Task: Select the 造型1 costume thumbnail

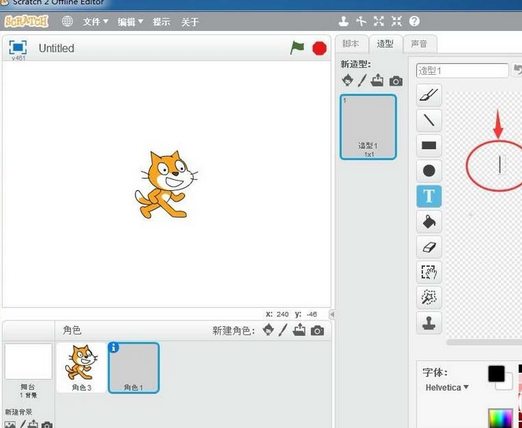Action: coord(368,127)
